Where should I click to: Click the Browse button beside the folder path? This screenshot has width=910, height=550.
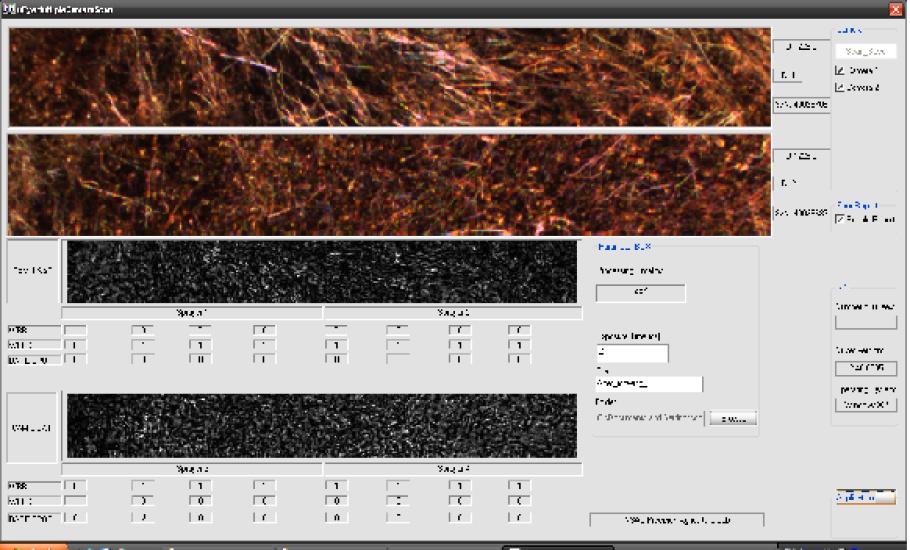[733, 418]
